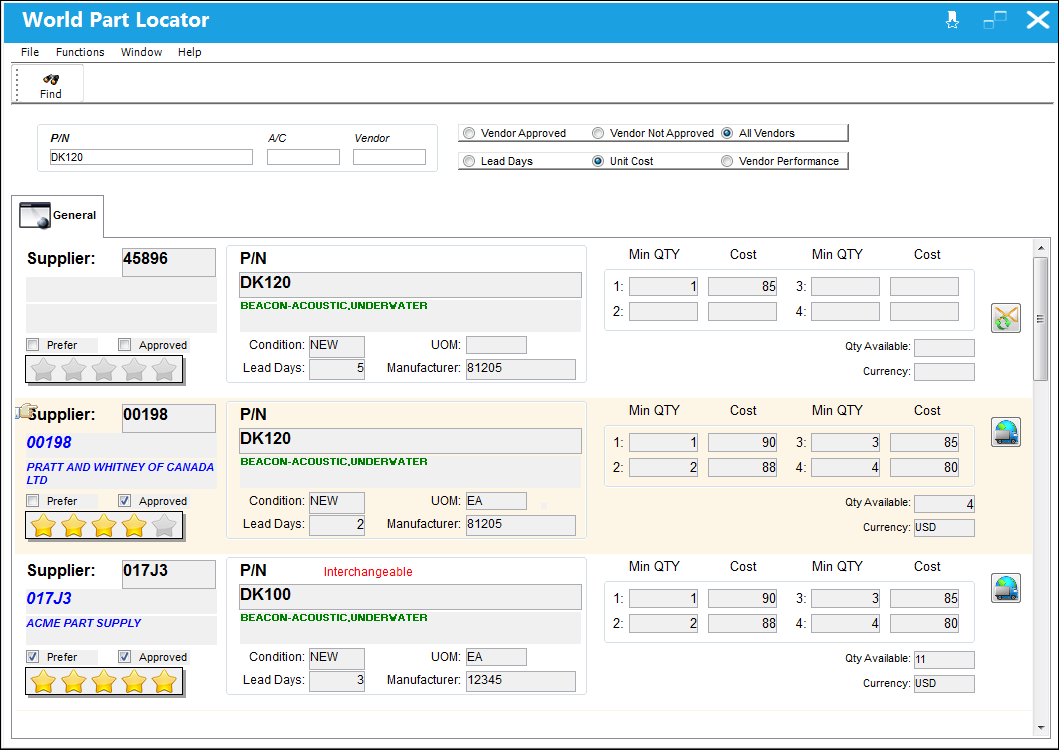This screenshot has height=750, width=1059.
Task: Click the A/C search input field
Action: pos(303,157)
